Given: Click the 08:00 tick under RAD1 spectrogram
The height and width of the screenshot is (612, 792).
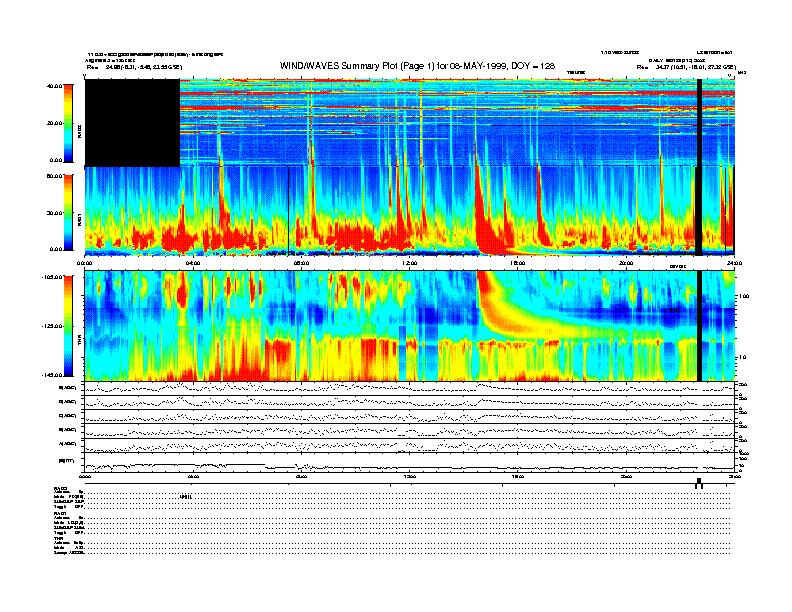Looking at the screenshot, I should point(301,263).
